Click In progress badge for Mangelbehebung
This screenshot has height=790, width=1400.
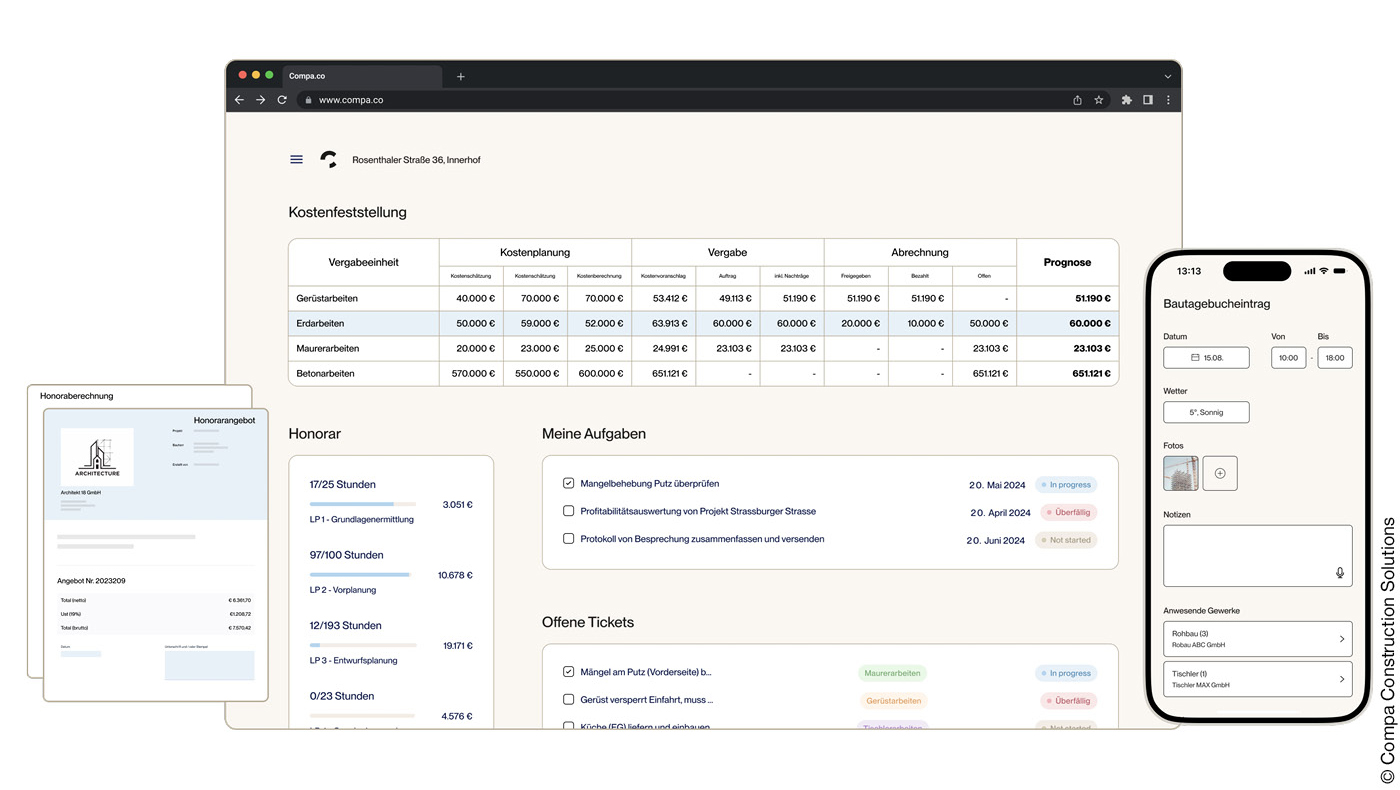(x=1066, y=485)
